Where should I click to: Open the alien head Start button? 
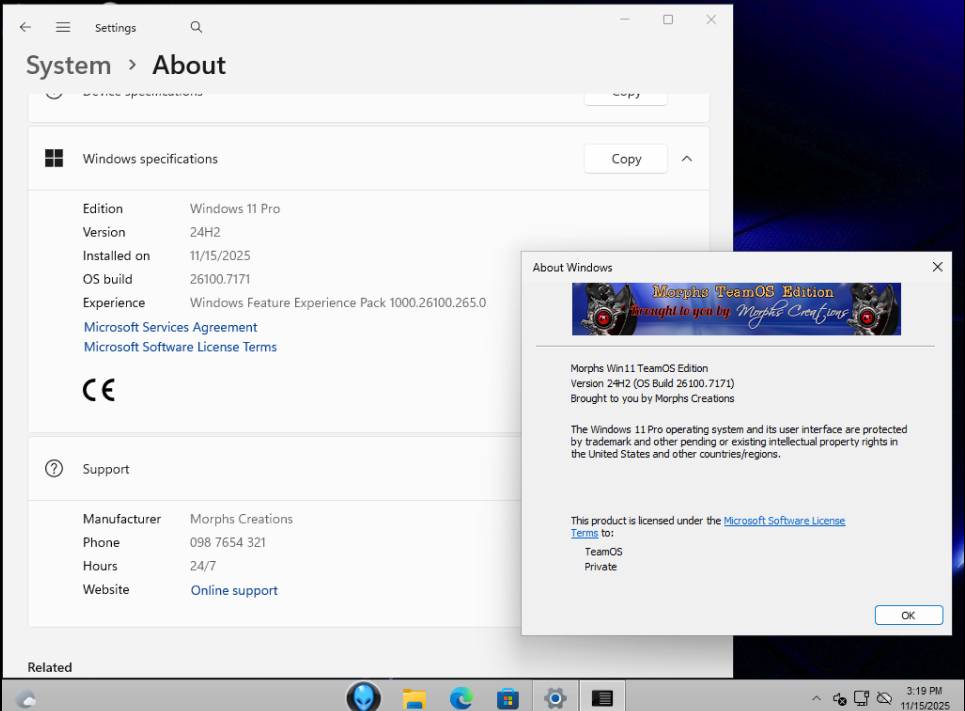pos(363,697)
